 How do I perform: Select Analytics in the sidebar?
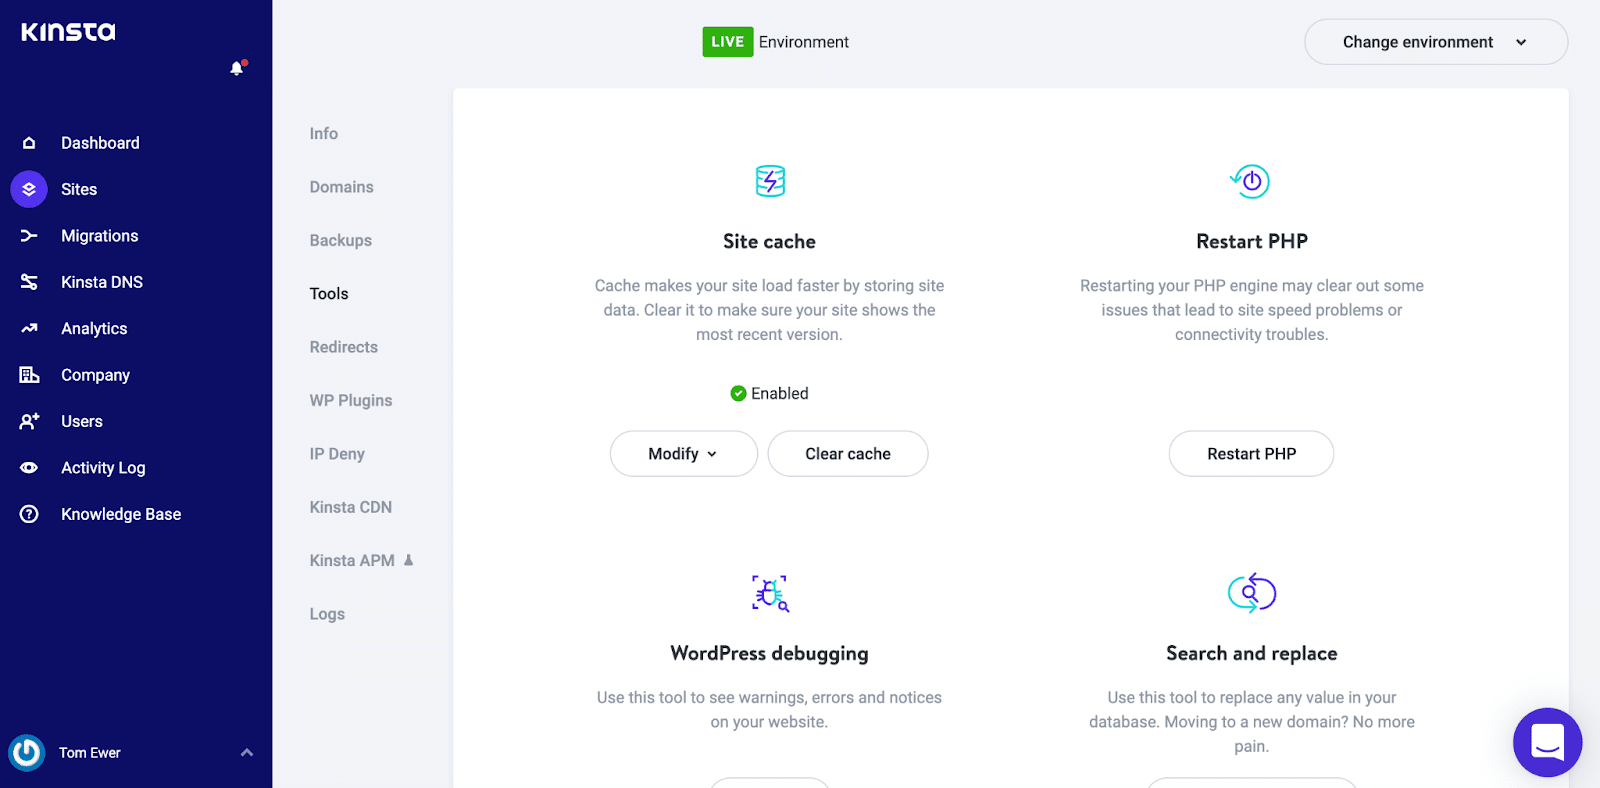point(94,328)
